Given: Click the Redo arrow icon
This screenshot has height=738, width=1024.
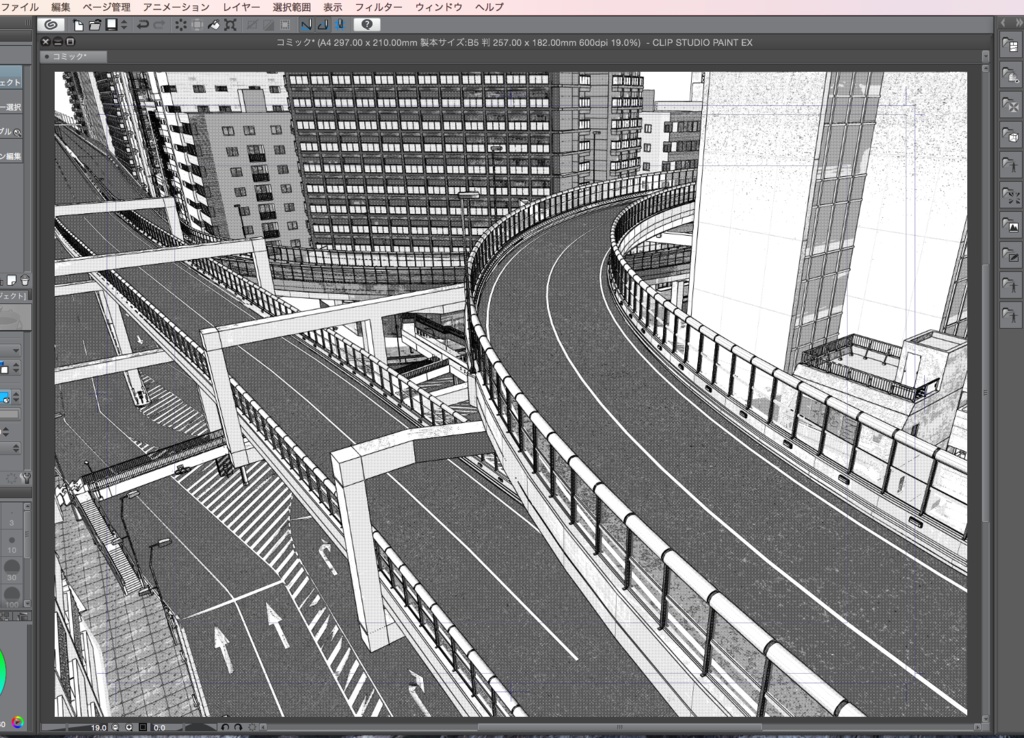Looking at the screenshot, I should [159, 25].
